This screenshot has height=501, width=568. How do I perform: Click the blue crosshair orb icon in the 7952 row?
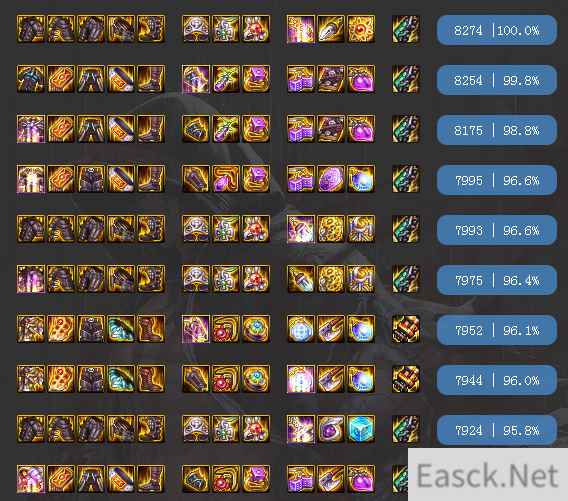click(301, 329)
